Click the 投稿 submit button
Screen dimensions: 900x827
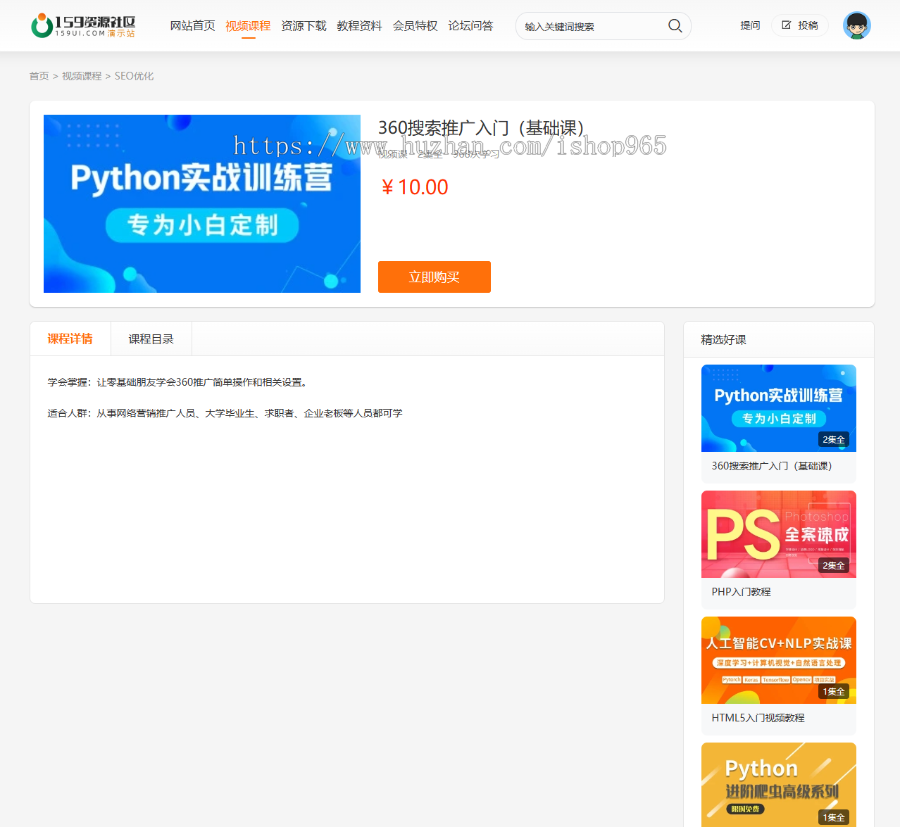(800, 25)
